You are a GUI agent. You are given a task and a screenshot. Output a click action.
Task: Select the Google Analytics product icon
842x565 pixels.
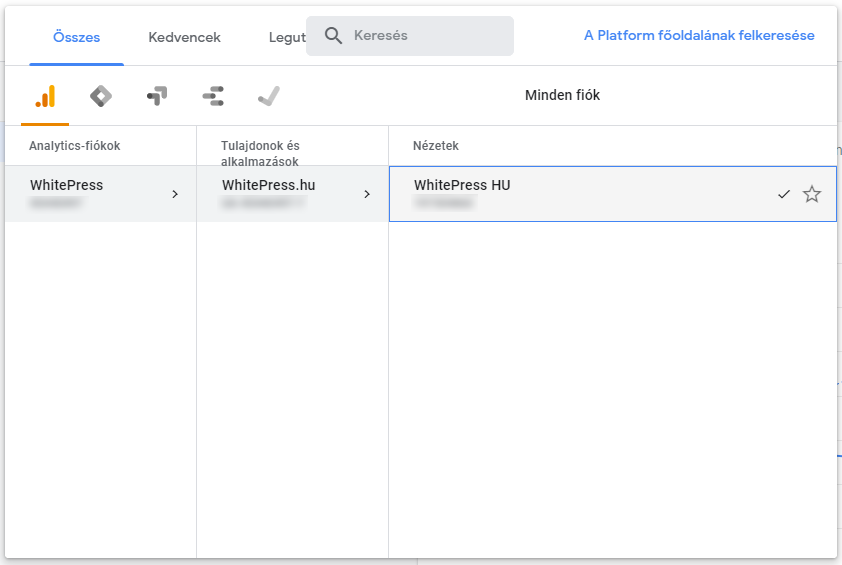coord(45,97)
